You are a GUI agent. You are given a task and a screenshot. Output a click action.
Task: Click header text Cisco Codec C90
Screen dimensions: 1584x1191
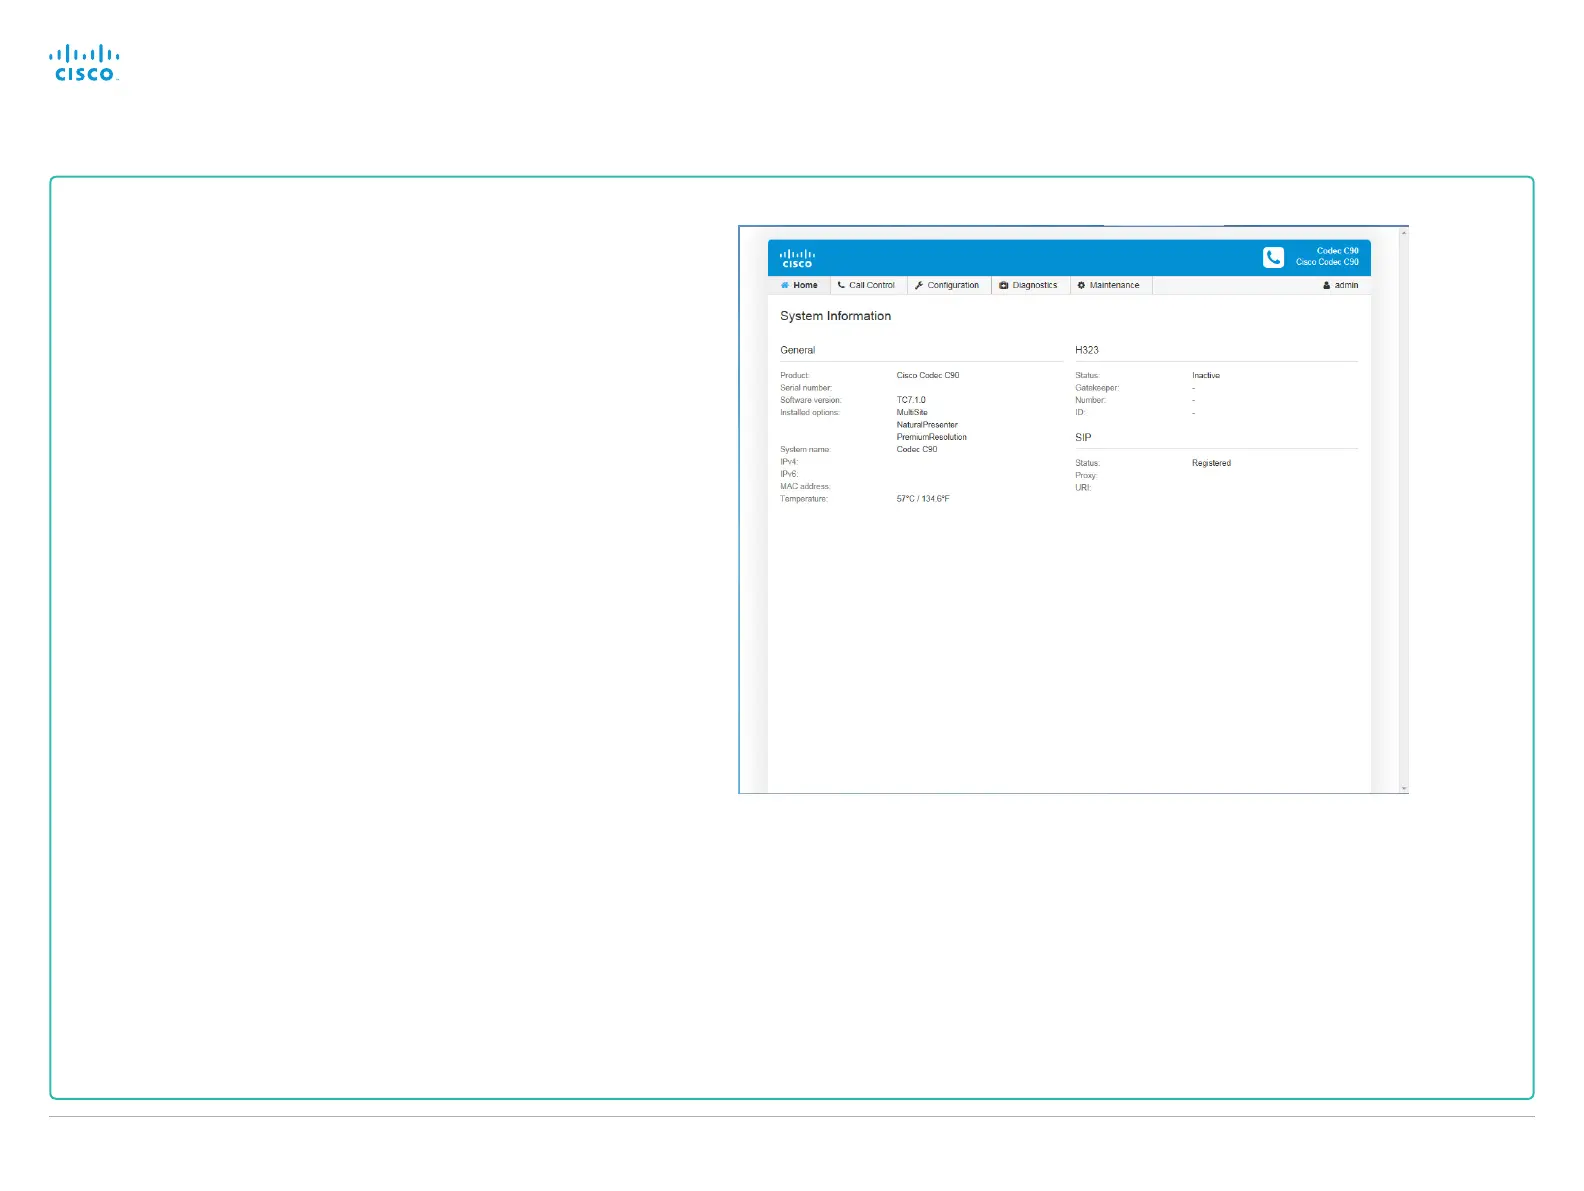coord(1327,262)
